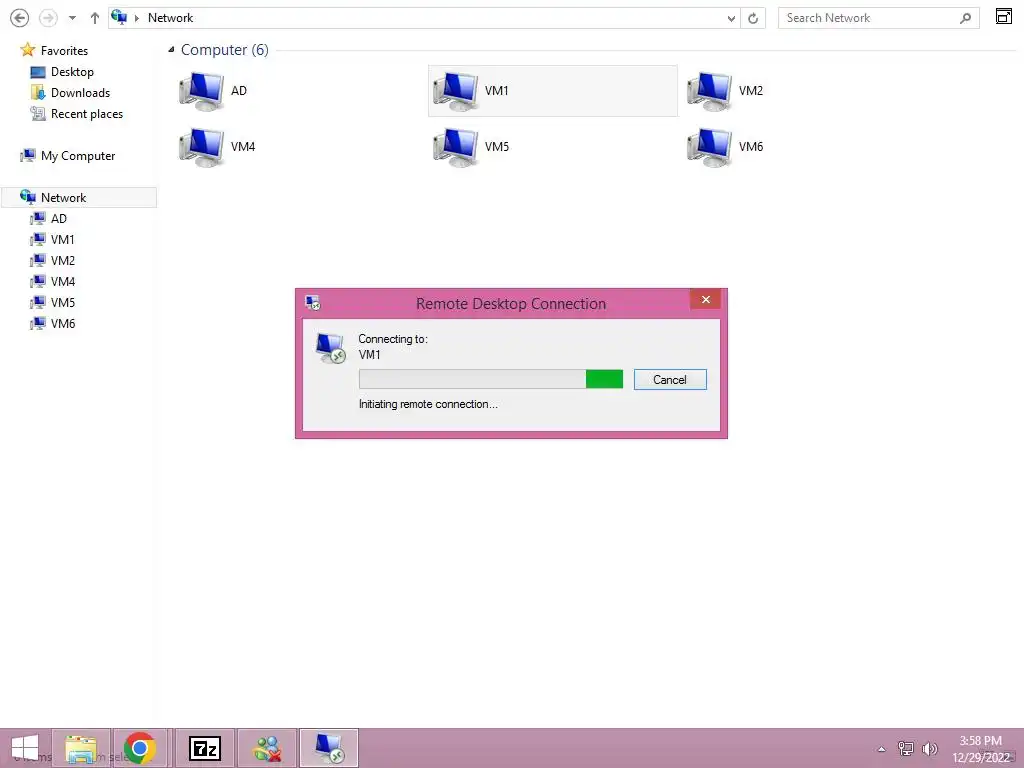The width and height of the screenshot is (1024, 768).
Task: Click the Network address bar breadcrumb
Action: click(x=170, y=18)
